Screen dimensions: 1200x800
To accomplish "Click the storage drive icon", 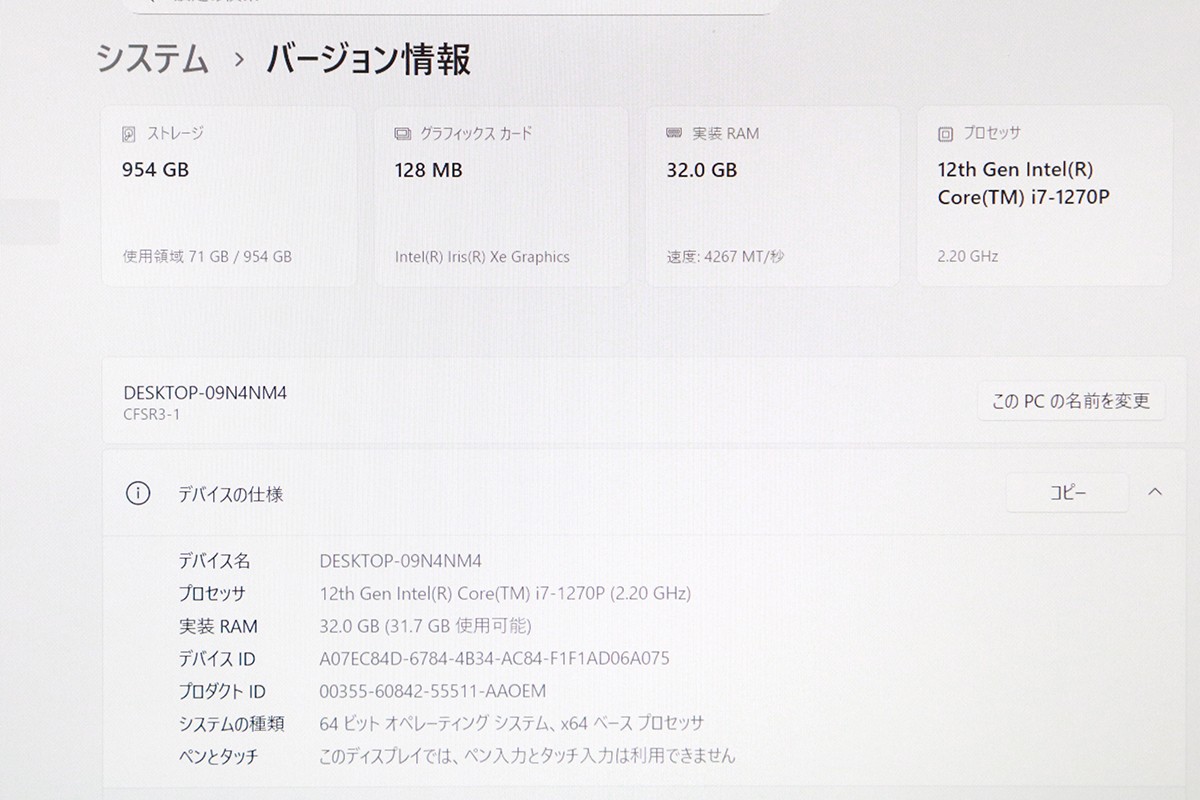I will tap(129, 133).
